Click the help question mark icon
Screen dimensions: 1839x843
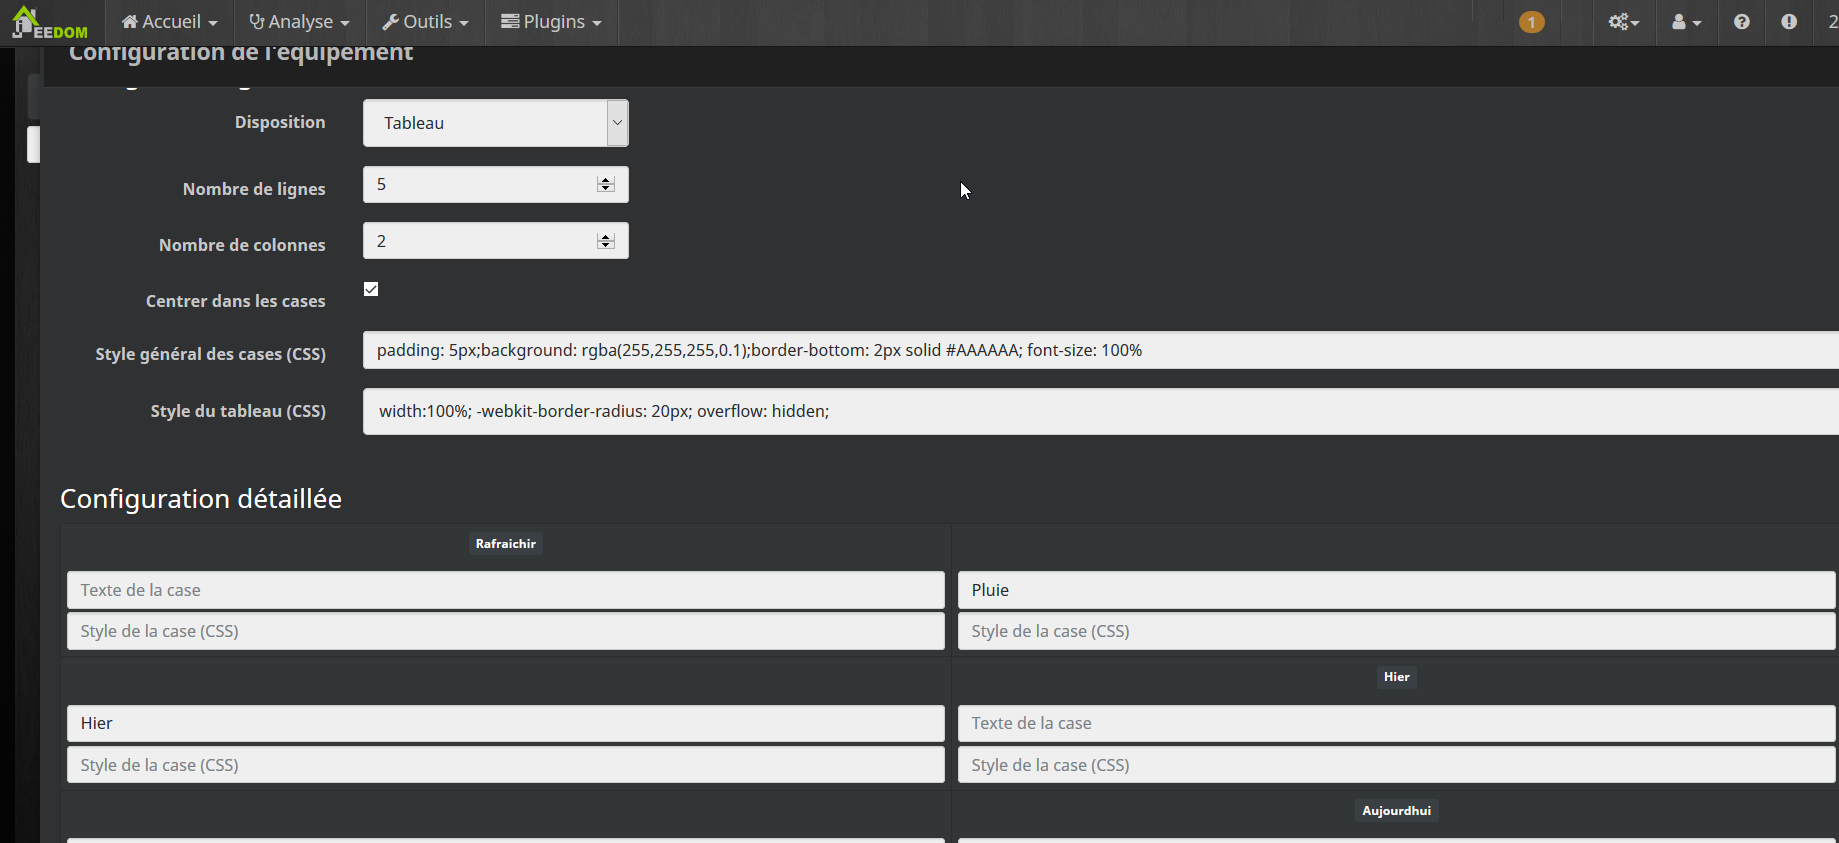[1742, 22]
